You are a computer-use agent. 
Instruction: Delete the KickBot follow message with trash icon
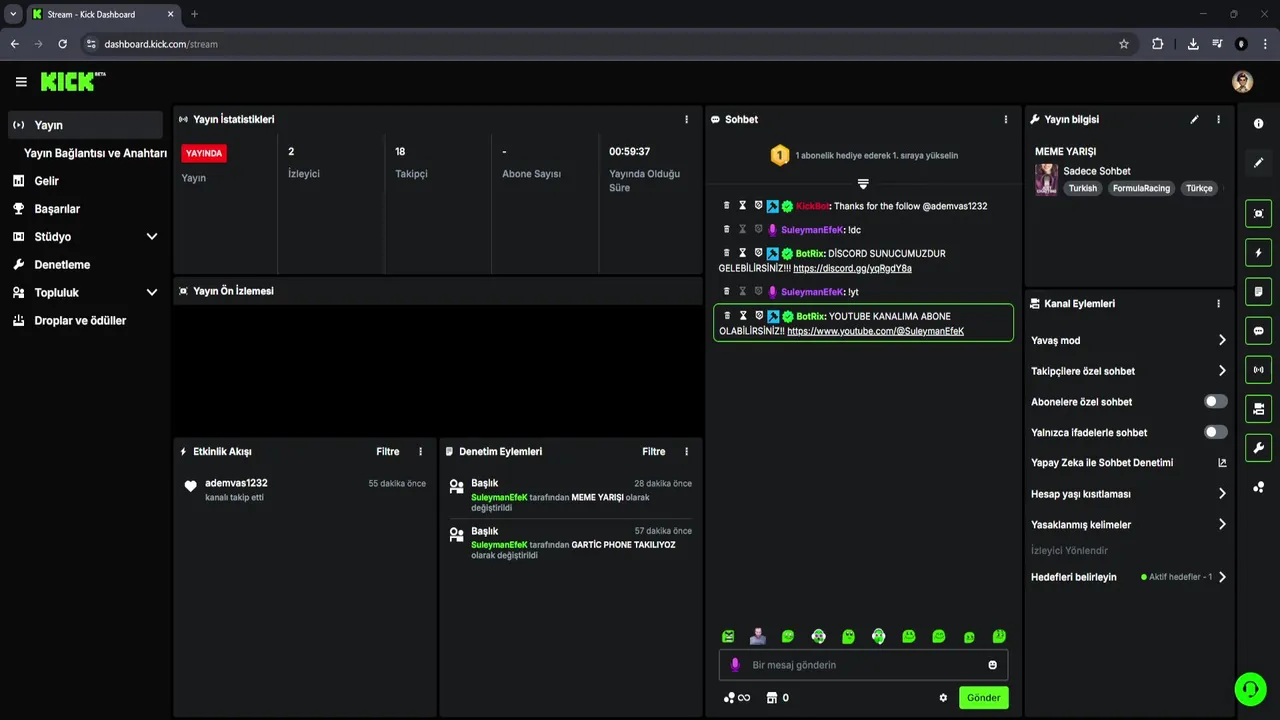click(727, 205)
